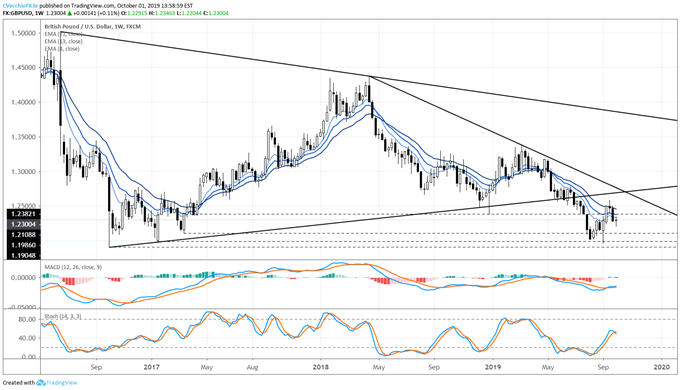Click the 1.35000 price axis label

[x=24, y=137]
